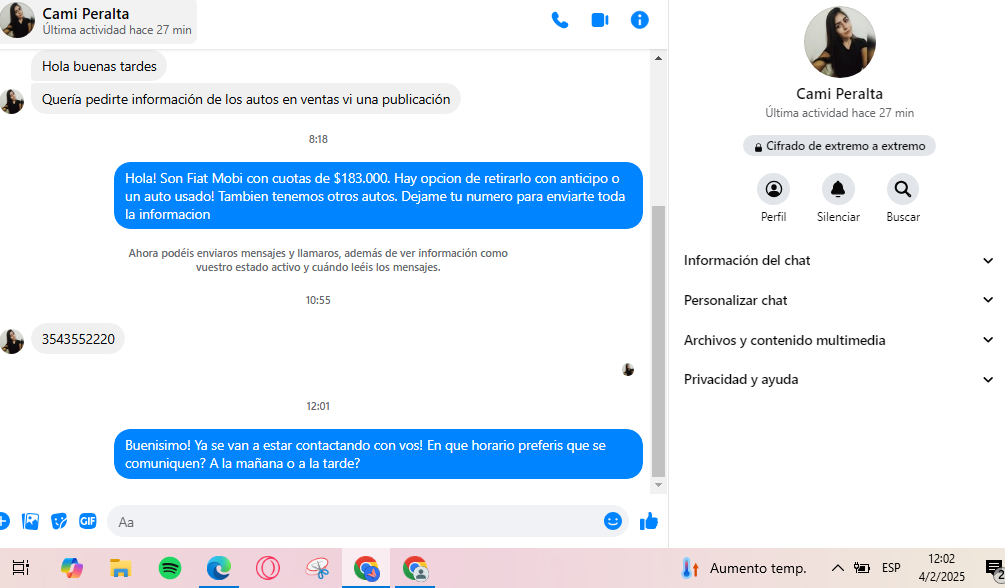This screenshot has width=1005, height=588.
Task: Open the notification center icon
Action: [995, 569]
